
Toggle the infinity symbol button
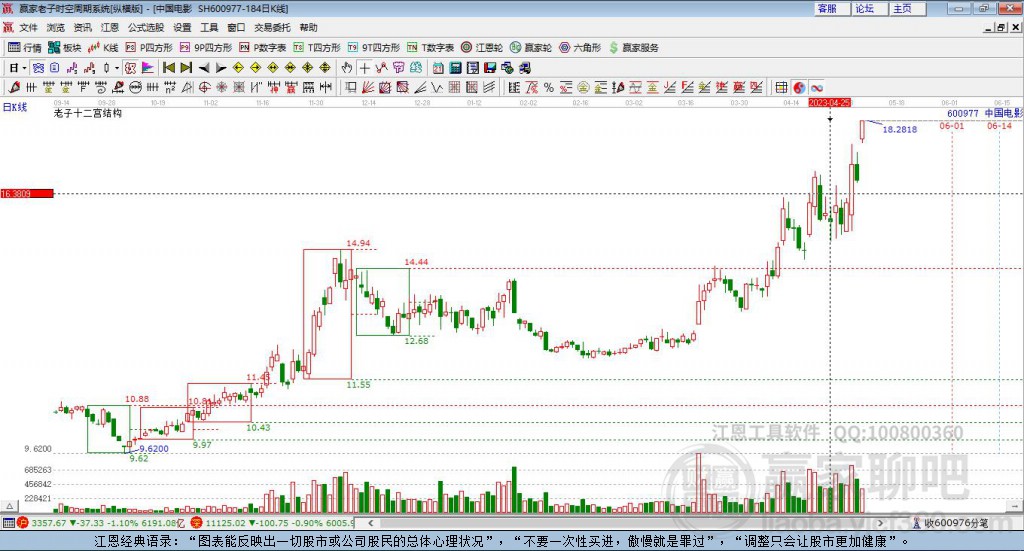(816, 87)
